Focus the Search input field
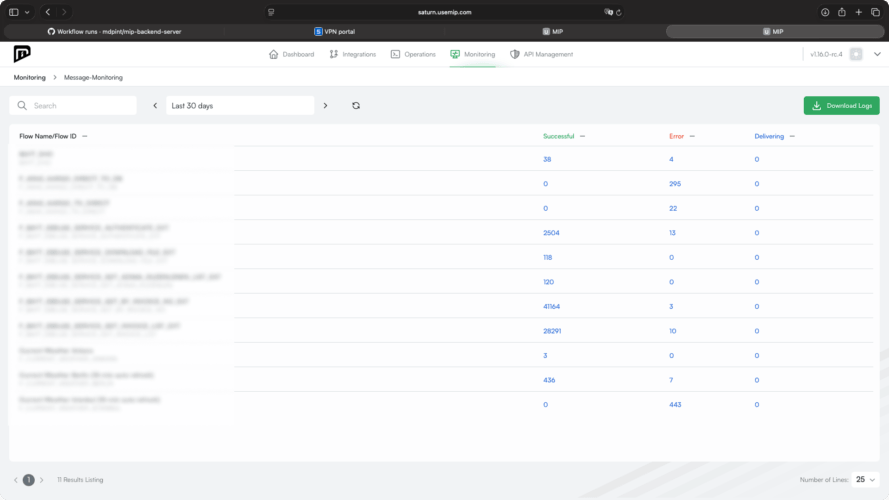This screenshot has width=889, height=500. (x=73, y=105)
